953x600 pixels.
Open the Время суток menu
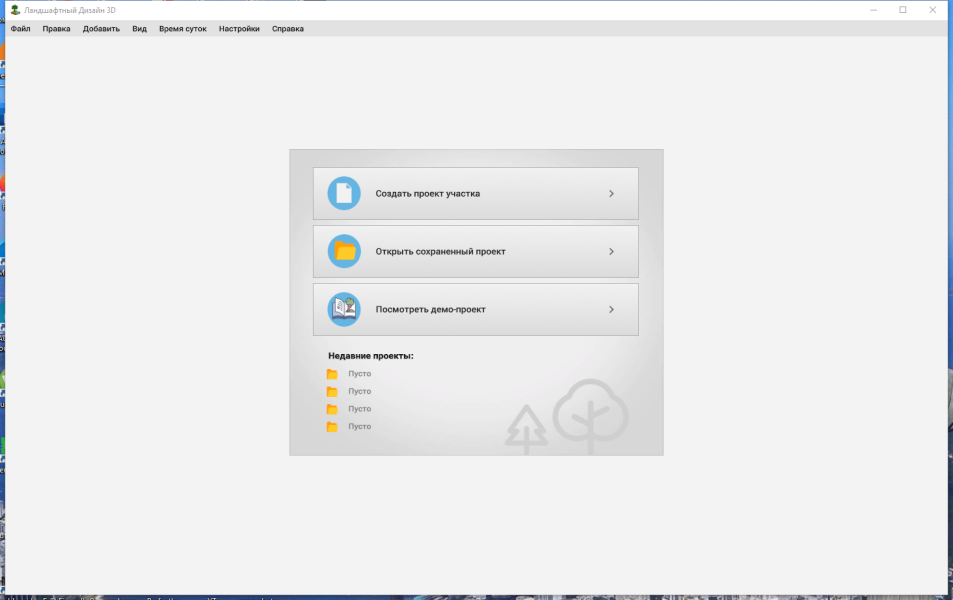(x=183, y=29)
